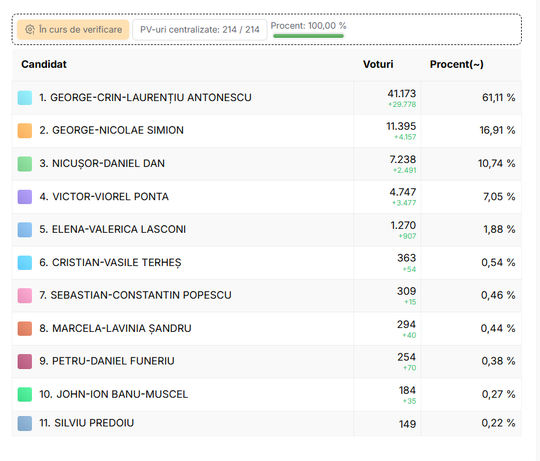
Task: Select the light cyan swatch for Antonescu
Action: pos(25,98)
